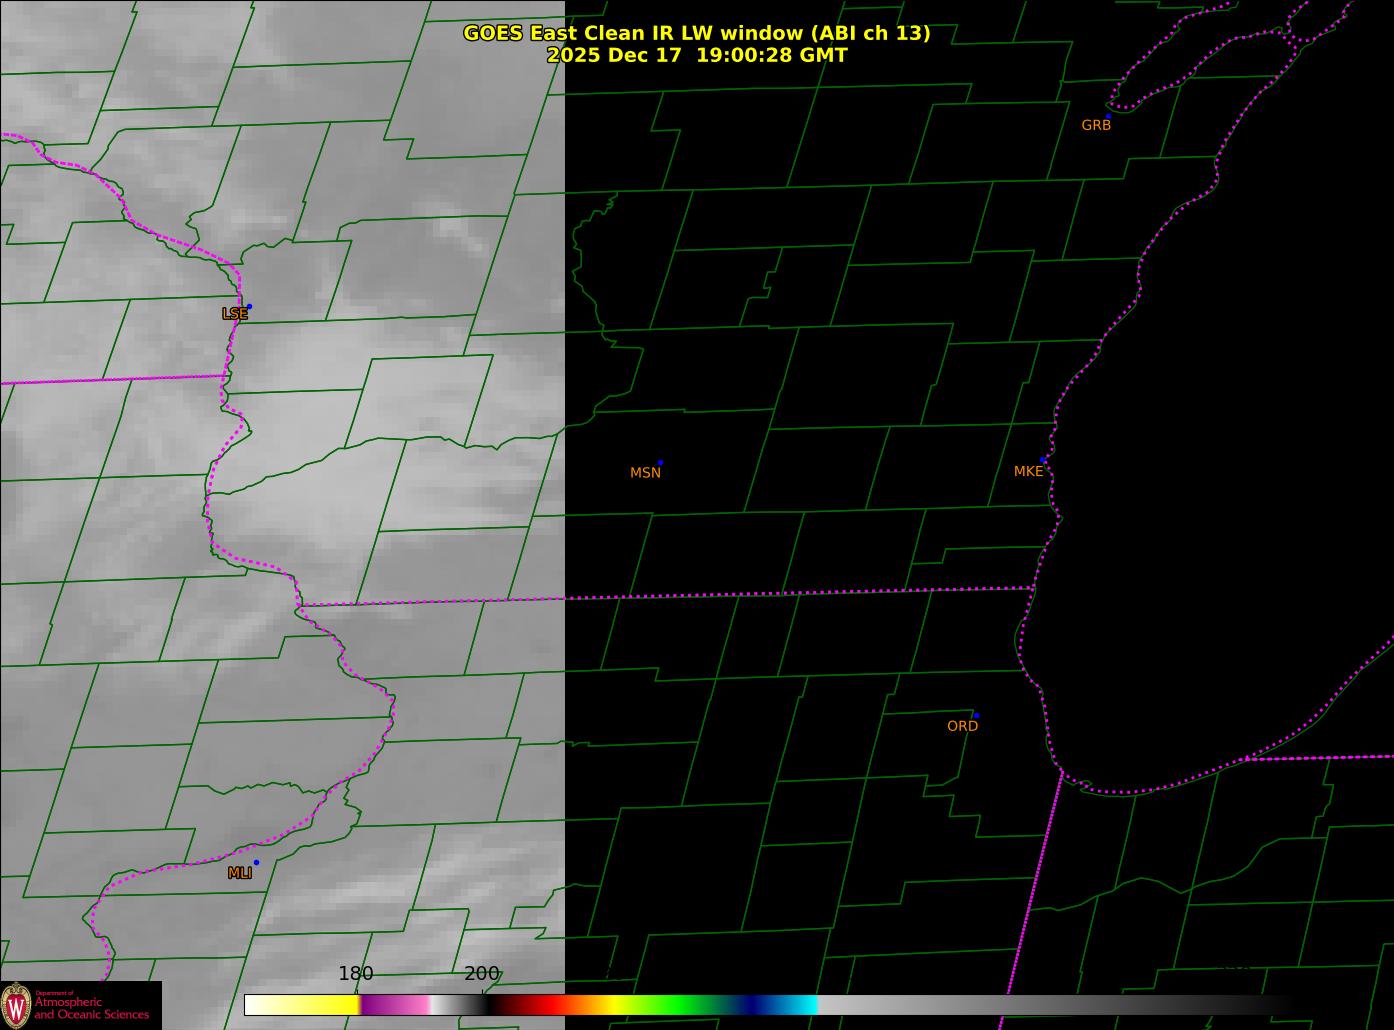Pick the yellow segment of the colorbar
This screenshot has width=1394, height=1030.
320,1005
